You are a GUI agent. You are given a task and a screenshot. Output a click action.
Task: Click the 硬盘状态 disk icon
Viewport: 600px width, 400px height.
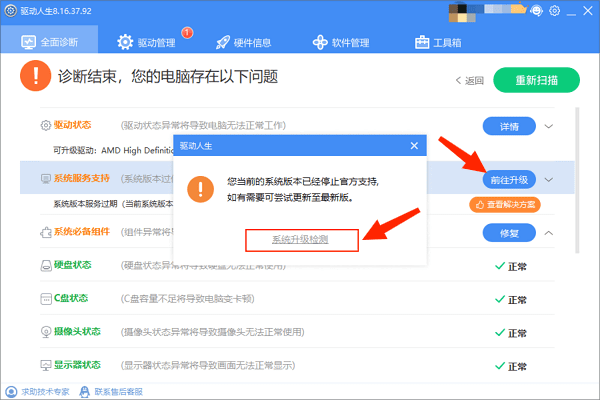click(45, 265)
